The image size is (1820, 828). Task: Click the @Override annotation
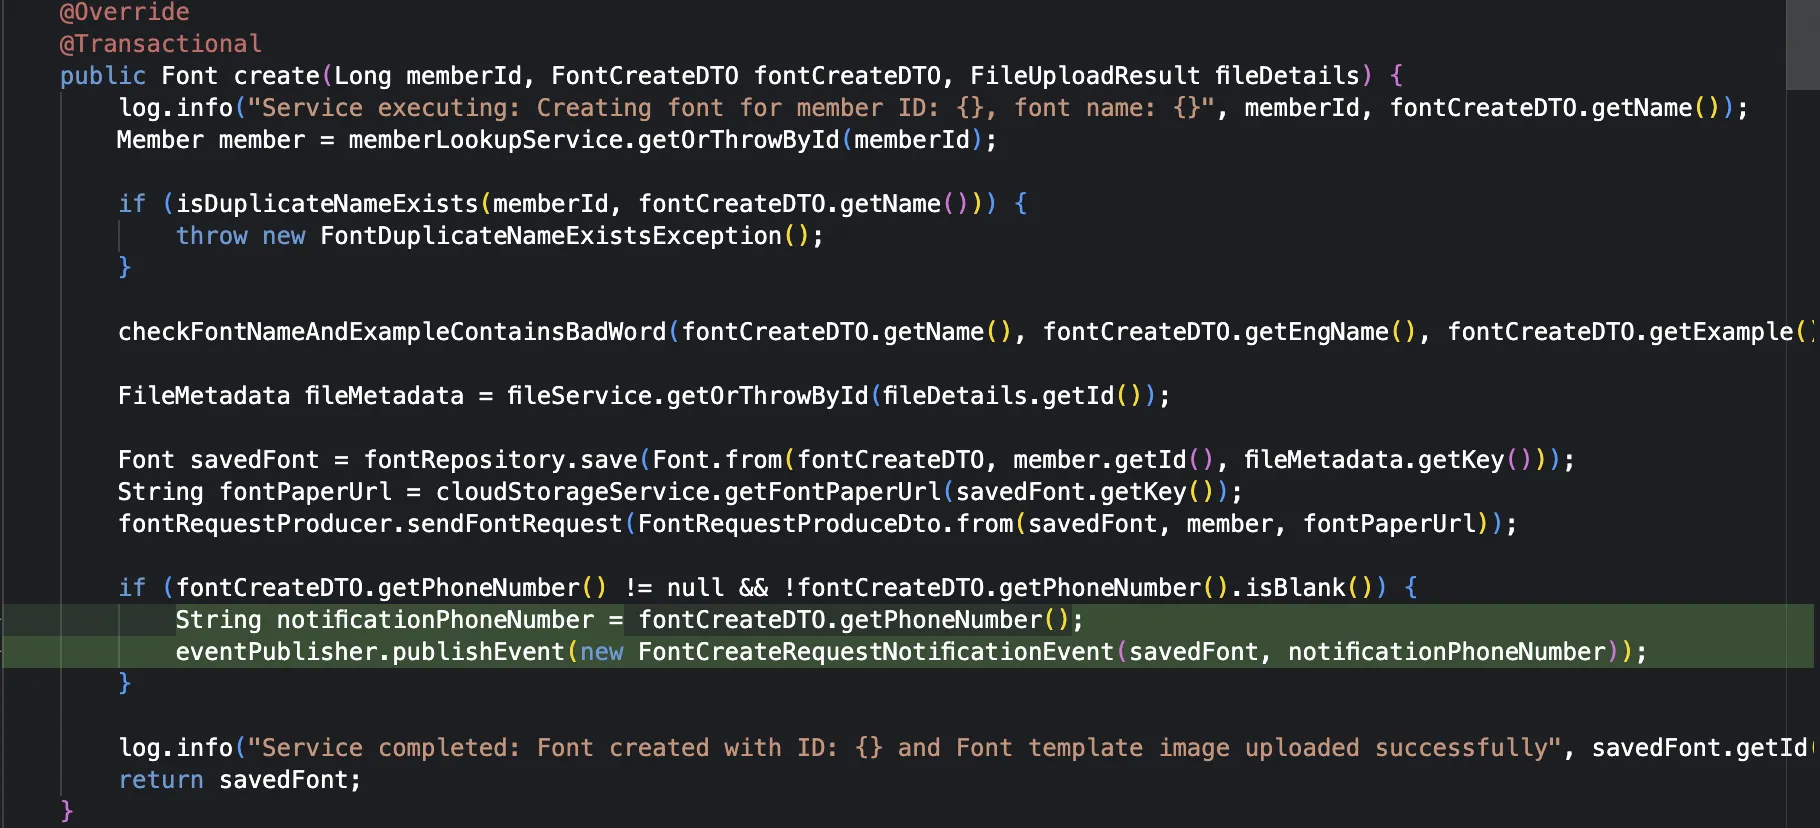pyautogui.click(x=124, y=12)
